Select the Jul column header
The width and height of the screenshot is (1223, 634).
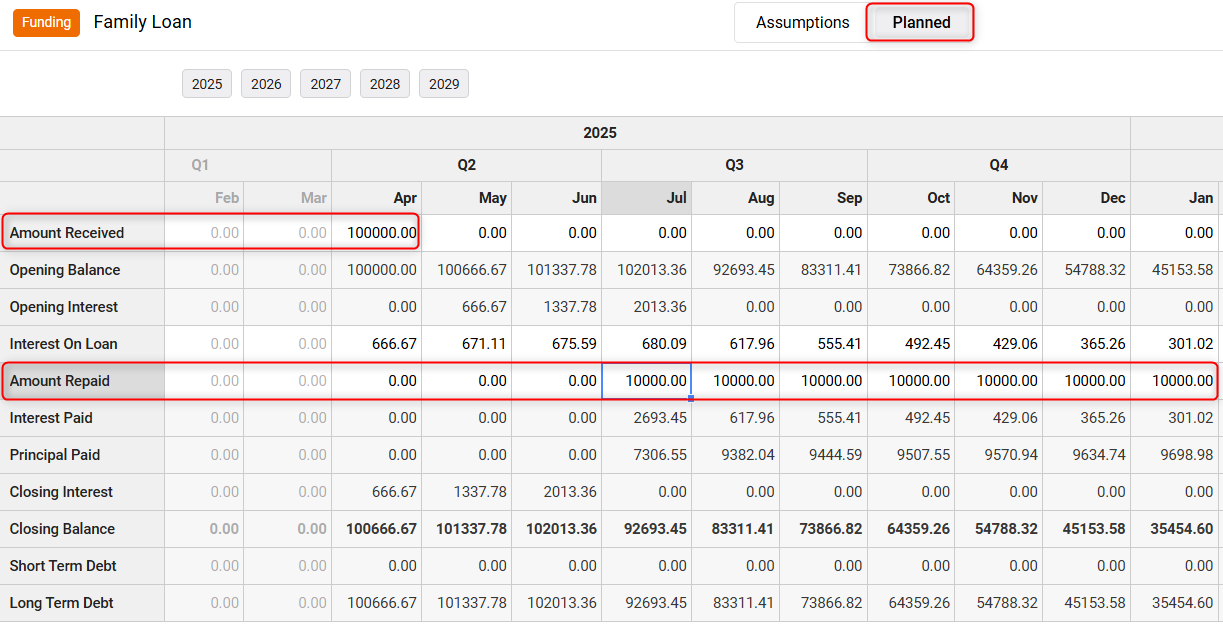click(x=647, y=198)
